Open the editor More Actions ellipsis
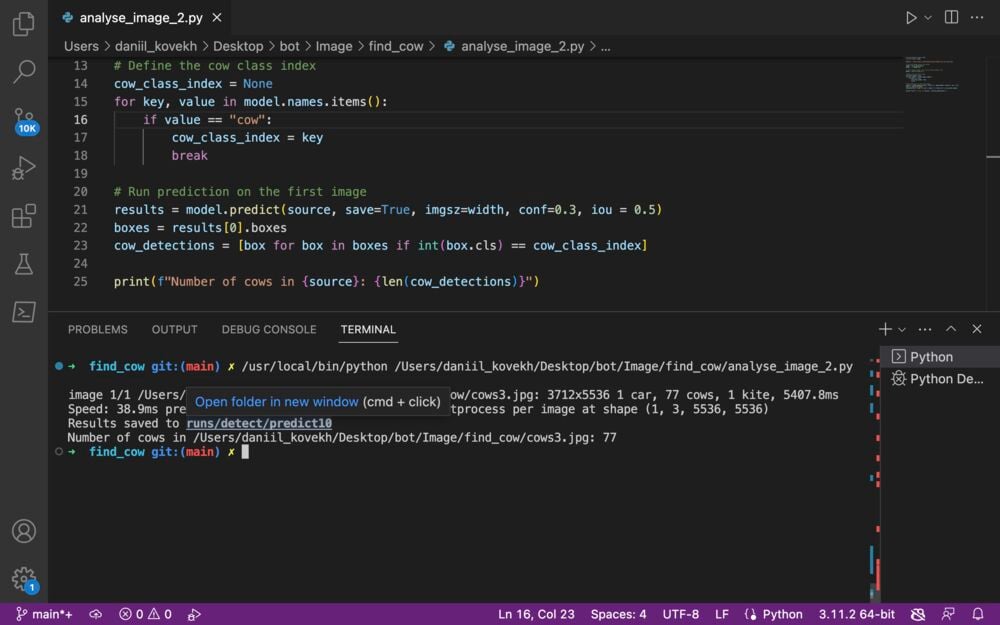The width and height of the screenshot is (1000, 625). tap(977, 18)
